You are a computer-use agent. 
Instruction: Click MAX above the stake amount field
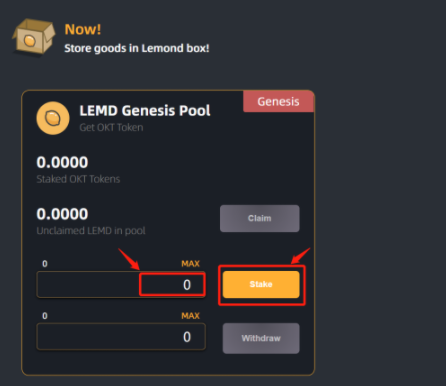(190, 264)
